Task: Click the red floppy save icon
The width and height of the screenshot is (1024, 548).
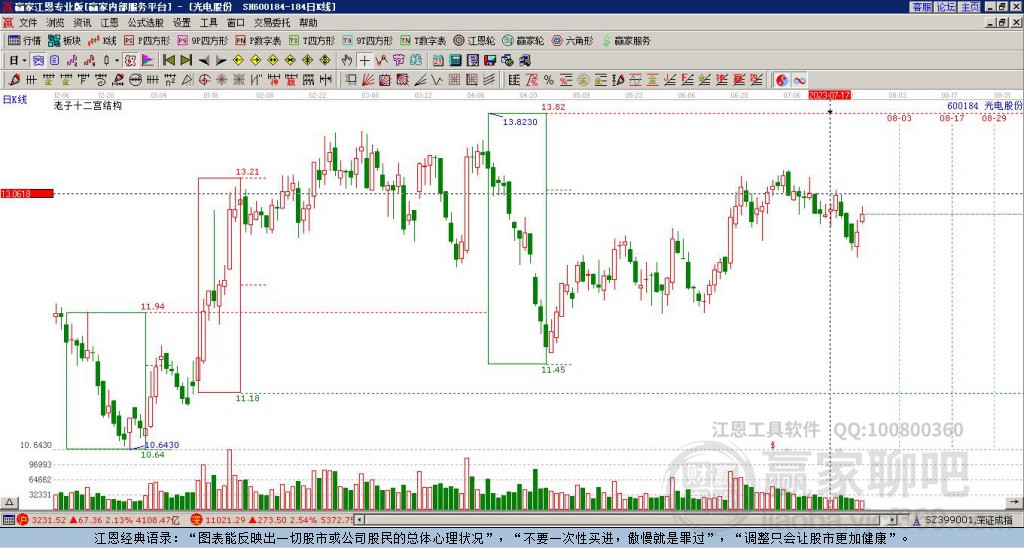Action: 490,60
